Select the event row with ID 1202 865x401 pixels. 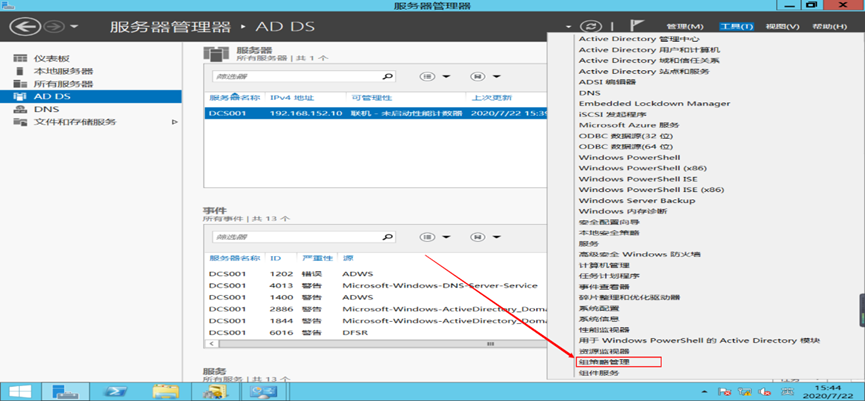tap(376, 274)
